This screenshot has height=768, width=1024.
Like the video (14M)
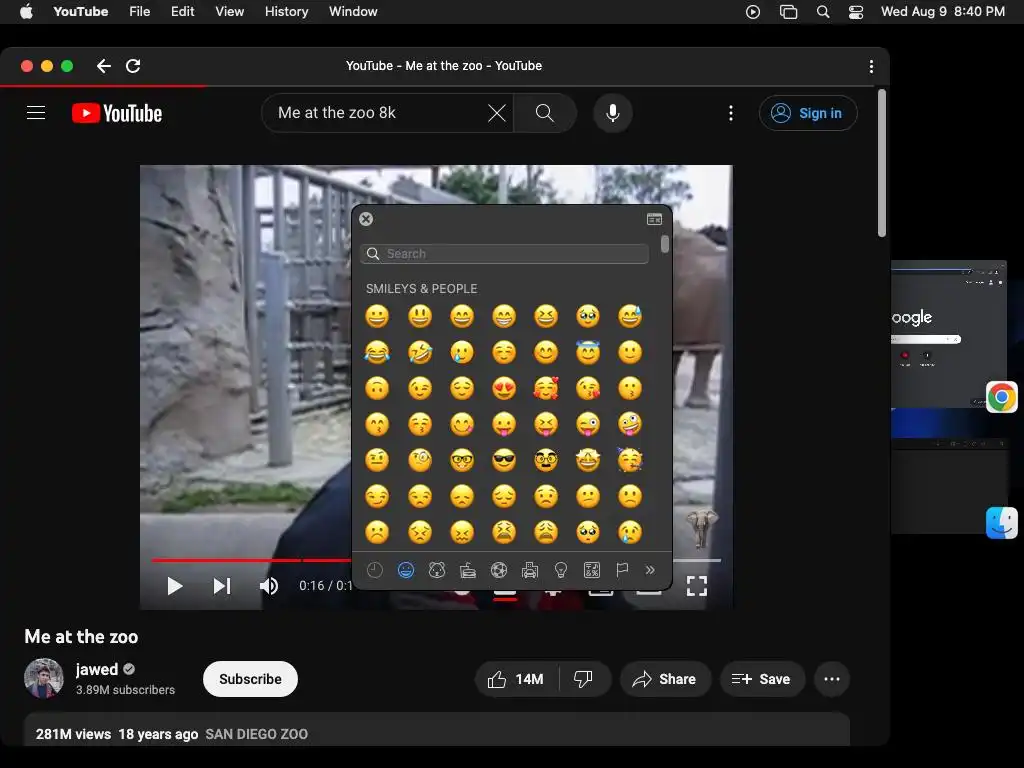pyautogui.click(x=517, y=679)
